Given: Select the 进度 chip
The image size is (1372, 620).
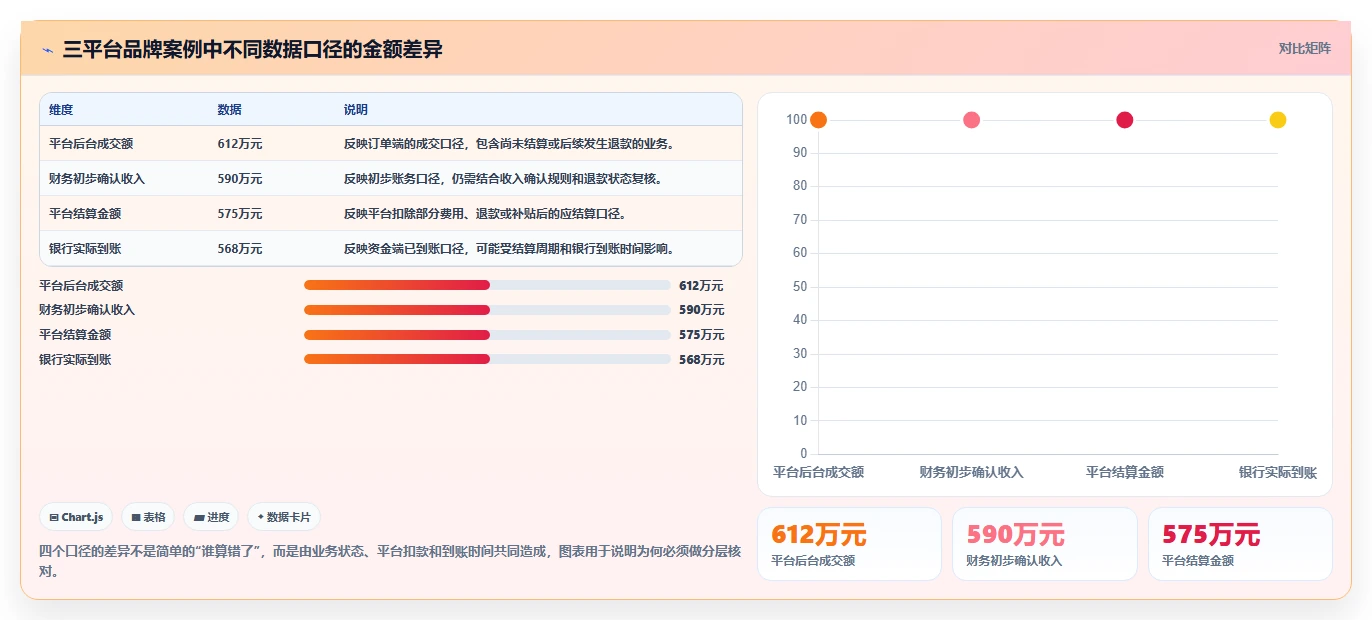Looking at the screenshot, I should pyautogui.click(x=211, y=517).
